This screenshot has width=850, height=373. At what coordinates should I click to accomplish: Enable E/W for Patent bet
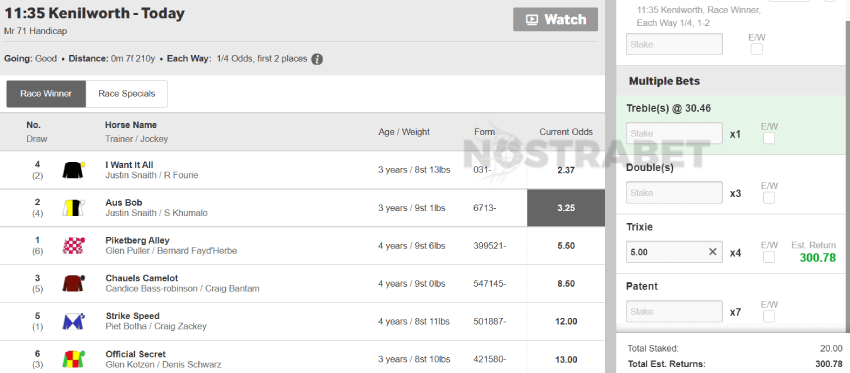pos(769,317)
